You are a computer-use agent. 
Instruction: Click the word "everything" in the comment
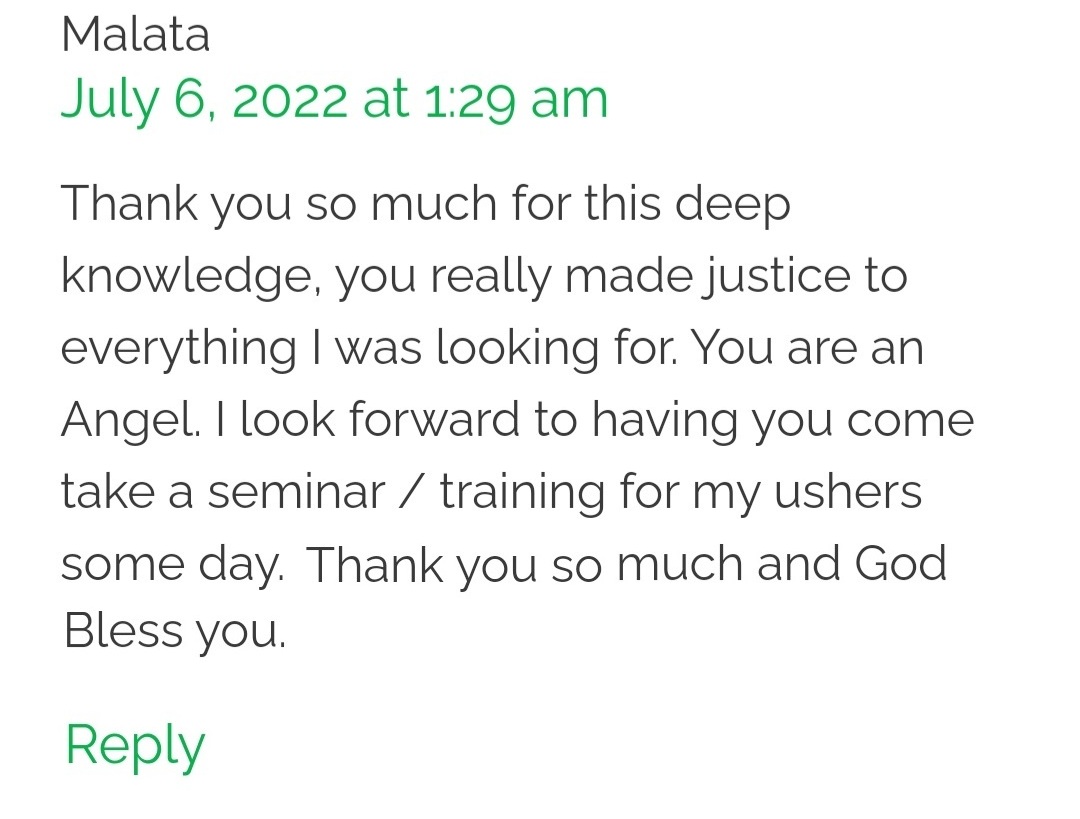pyautogui.click(x=179, y=349)
